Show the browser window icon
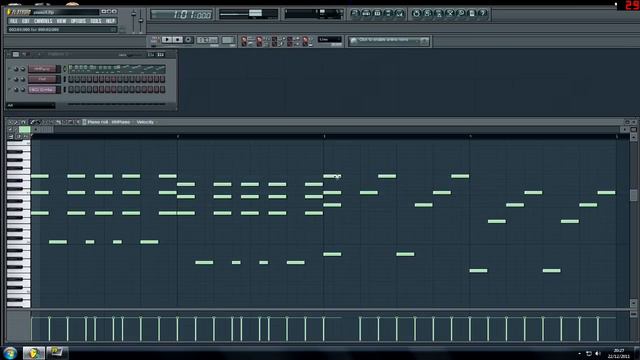Viewport: 640px width, 360px height. click(x=389, y=13)
